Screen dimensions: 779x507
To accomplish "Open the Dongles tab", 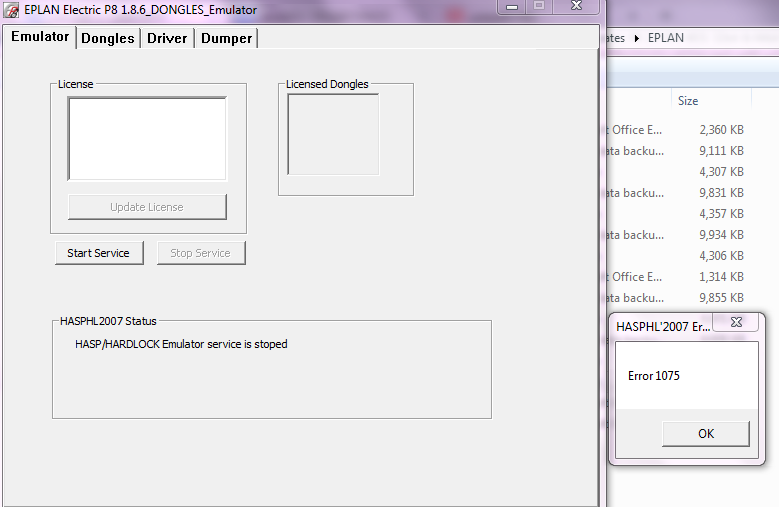I will coord(108,38).
